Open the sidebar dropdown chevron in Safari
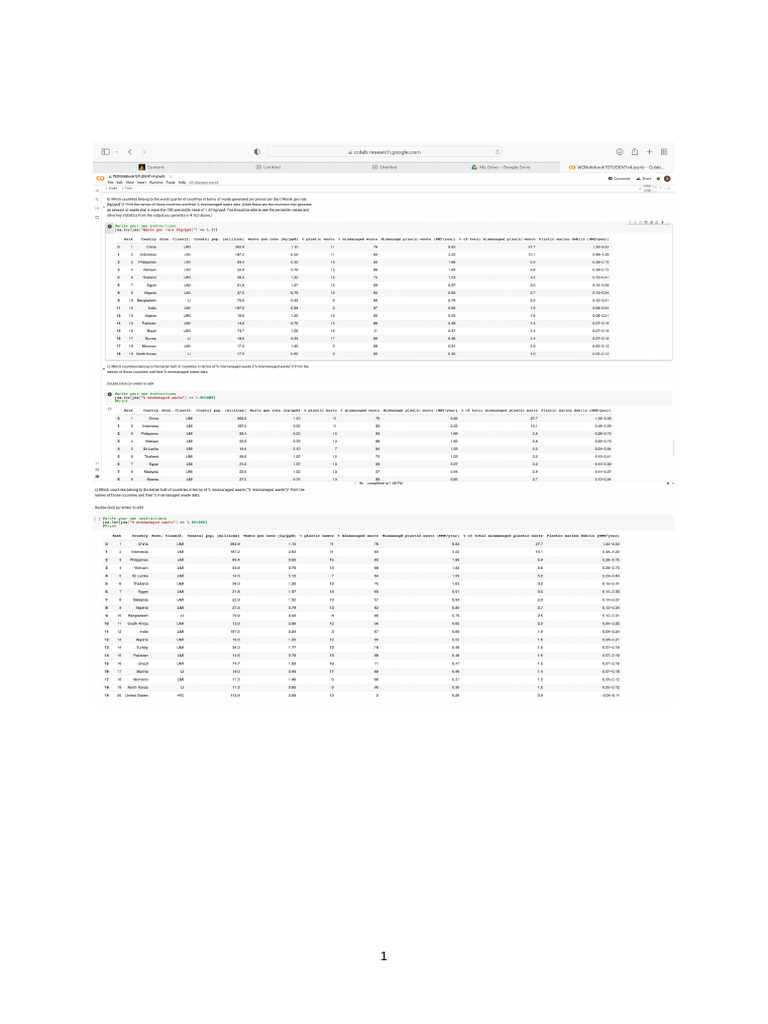768x1024 pixels. pyautogui.click(x=117, y=152)
